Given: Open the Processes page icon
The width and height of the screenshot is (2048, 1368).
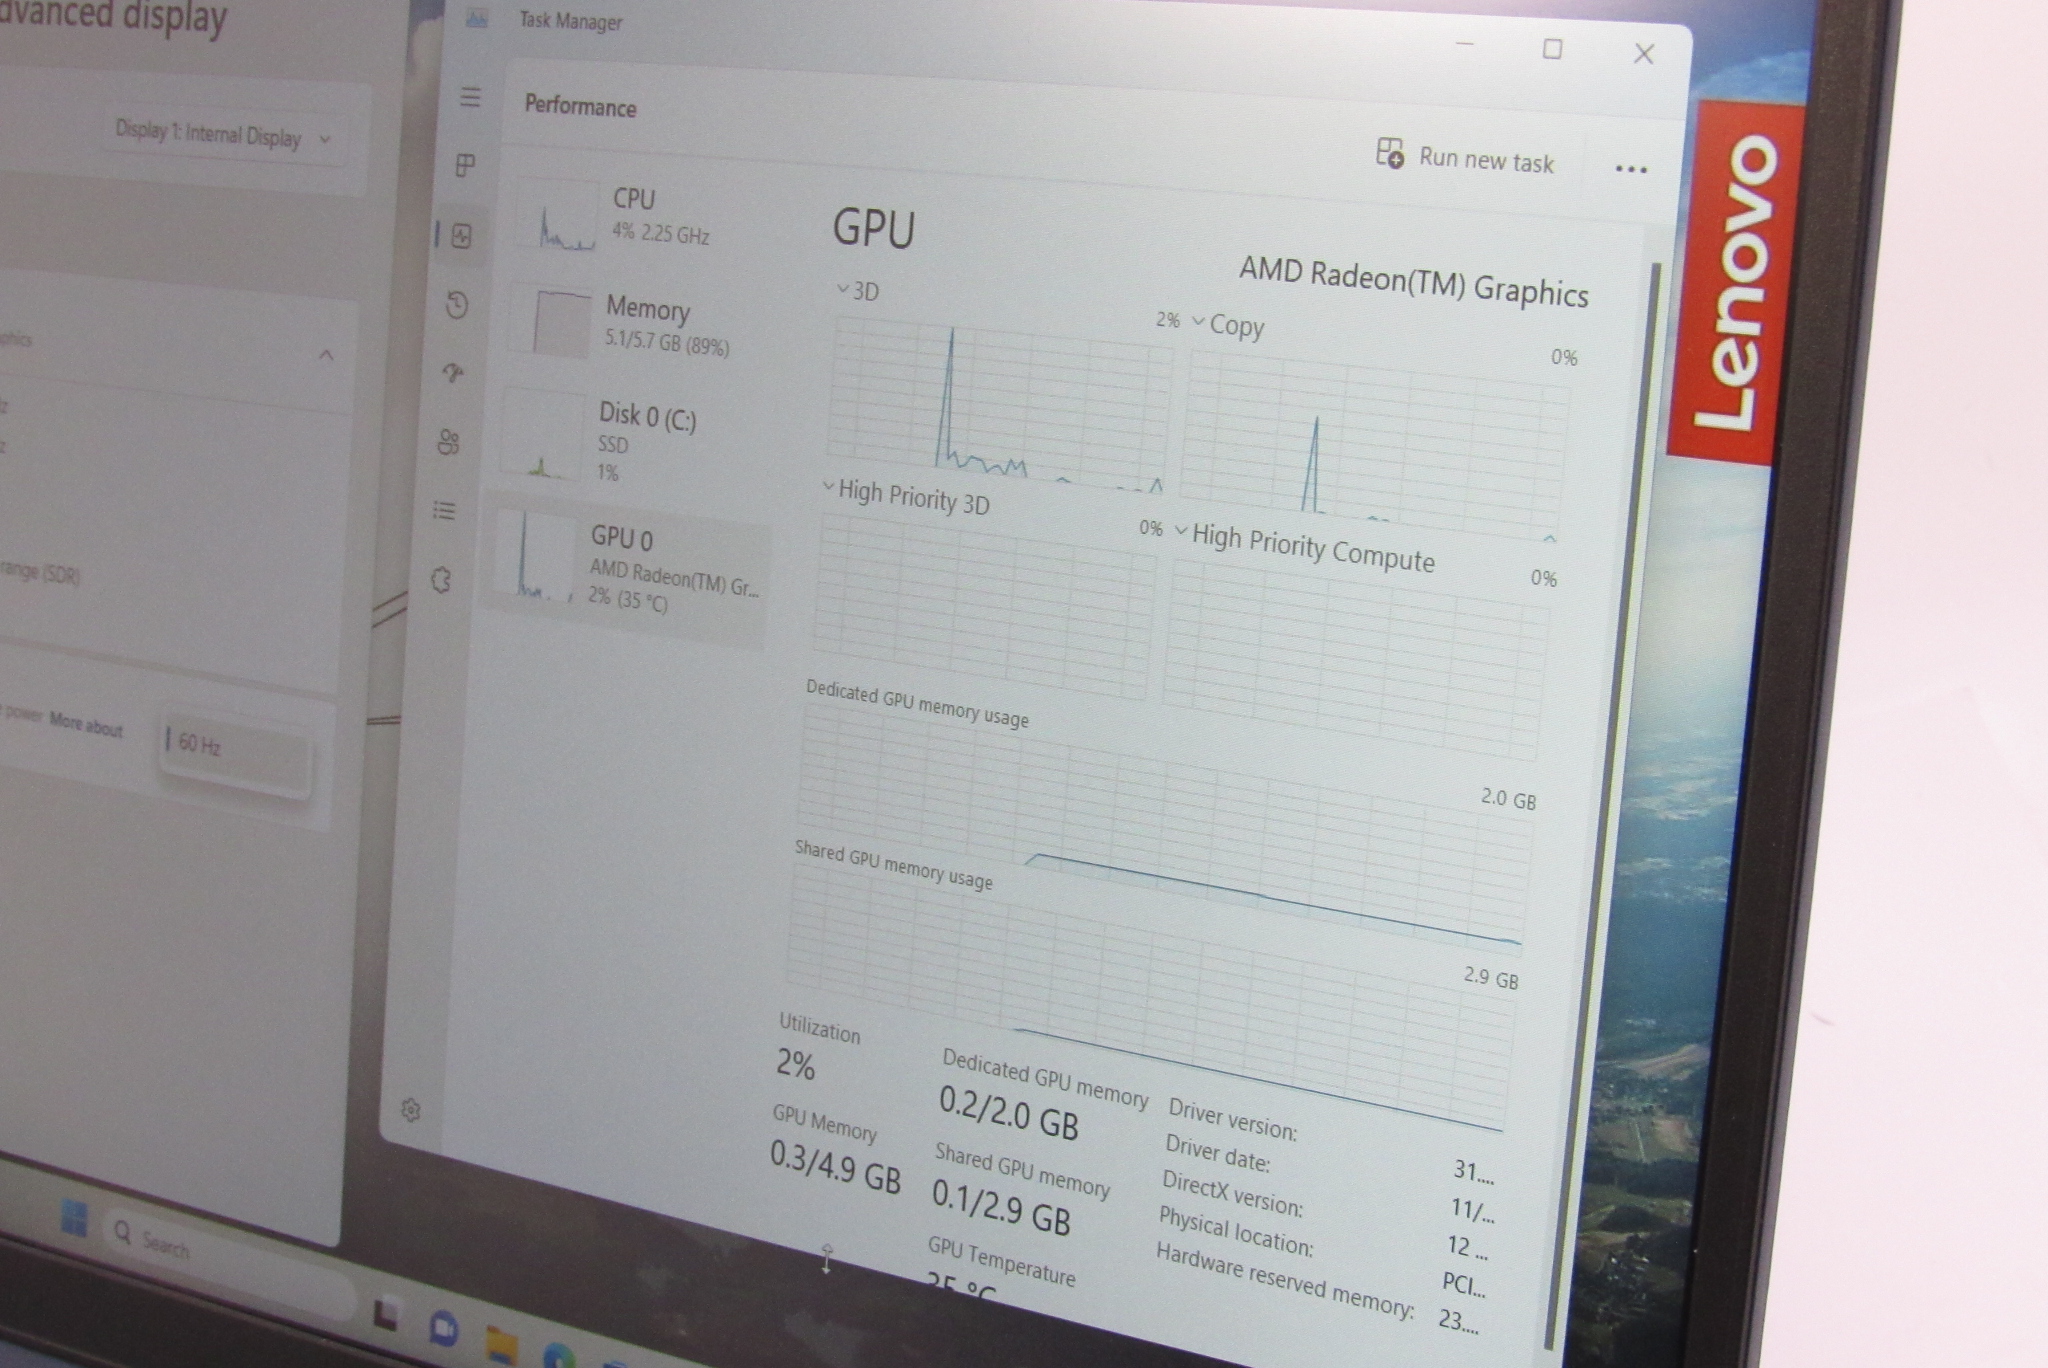Looking at the screenshot, I should pyautogui.click(x=465, y=165).
